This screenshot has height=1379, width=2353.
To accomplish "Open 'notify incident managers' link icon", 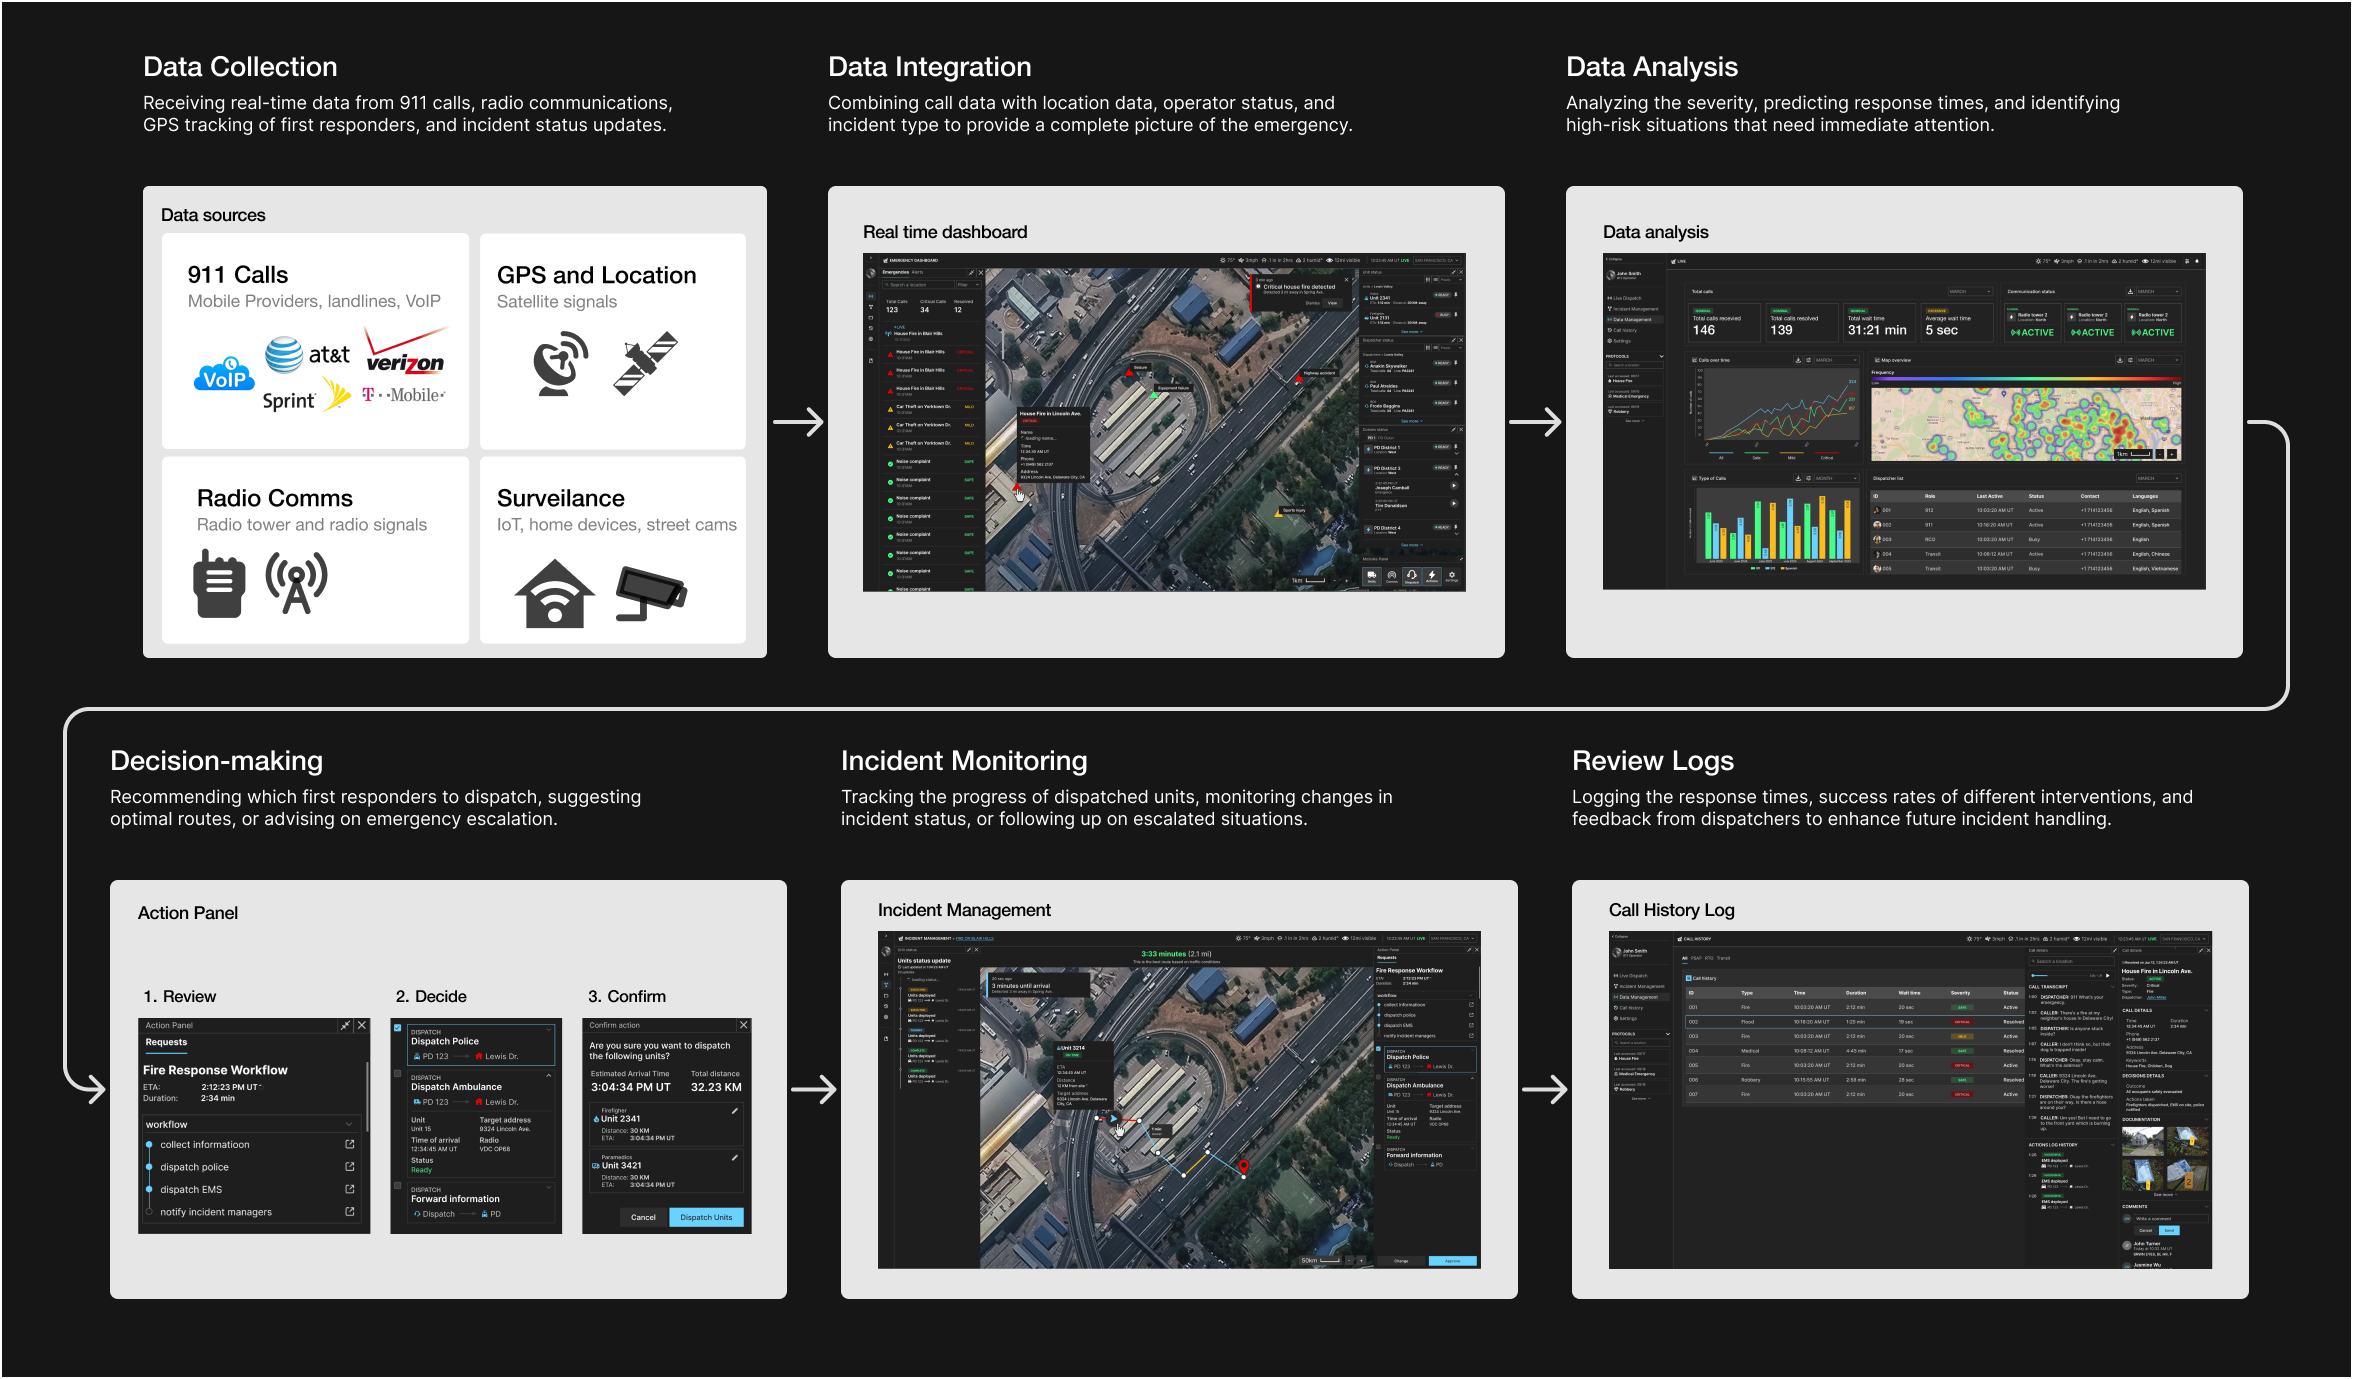I will pos(350,1211).
